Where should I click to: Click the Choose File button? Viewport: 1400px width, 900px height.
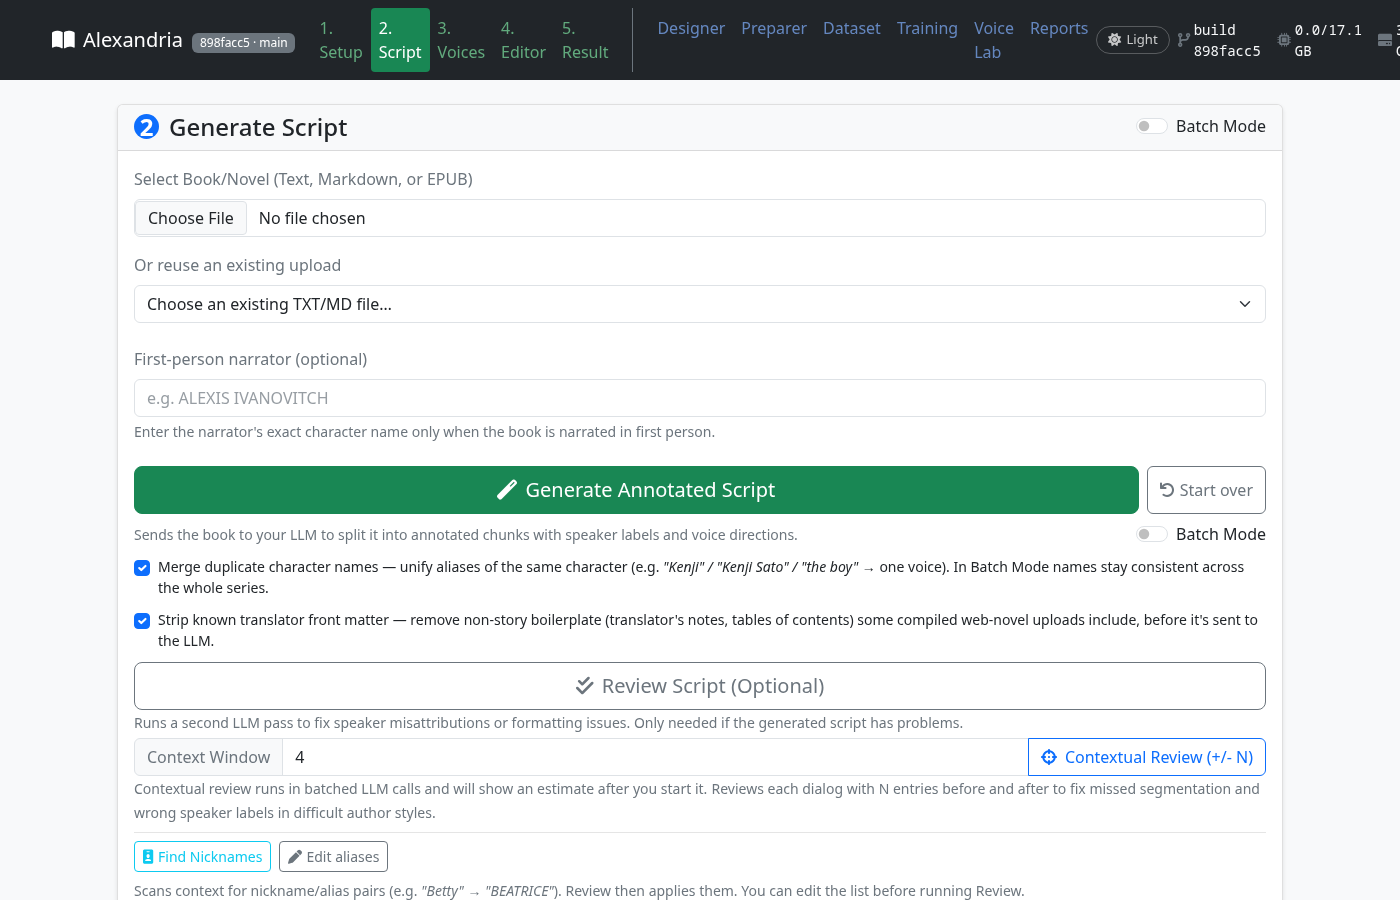[191, 218]
